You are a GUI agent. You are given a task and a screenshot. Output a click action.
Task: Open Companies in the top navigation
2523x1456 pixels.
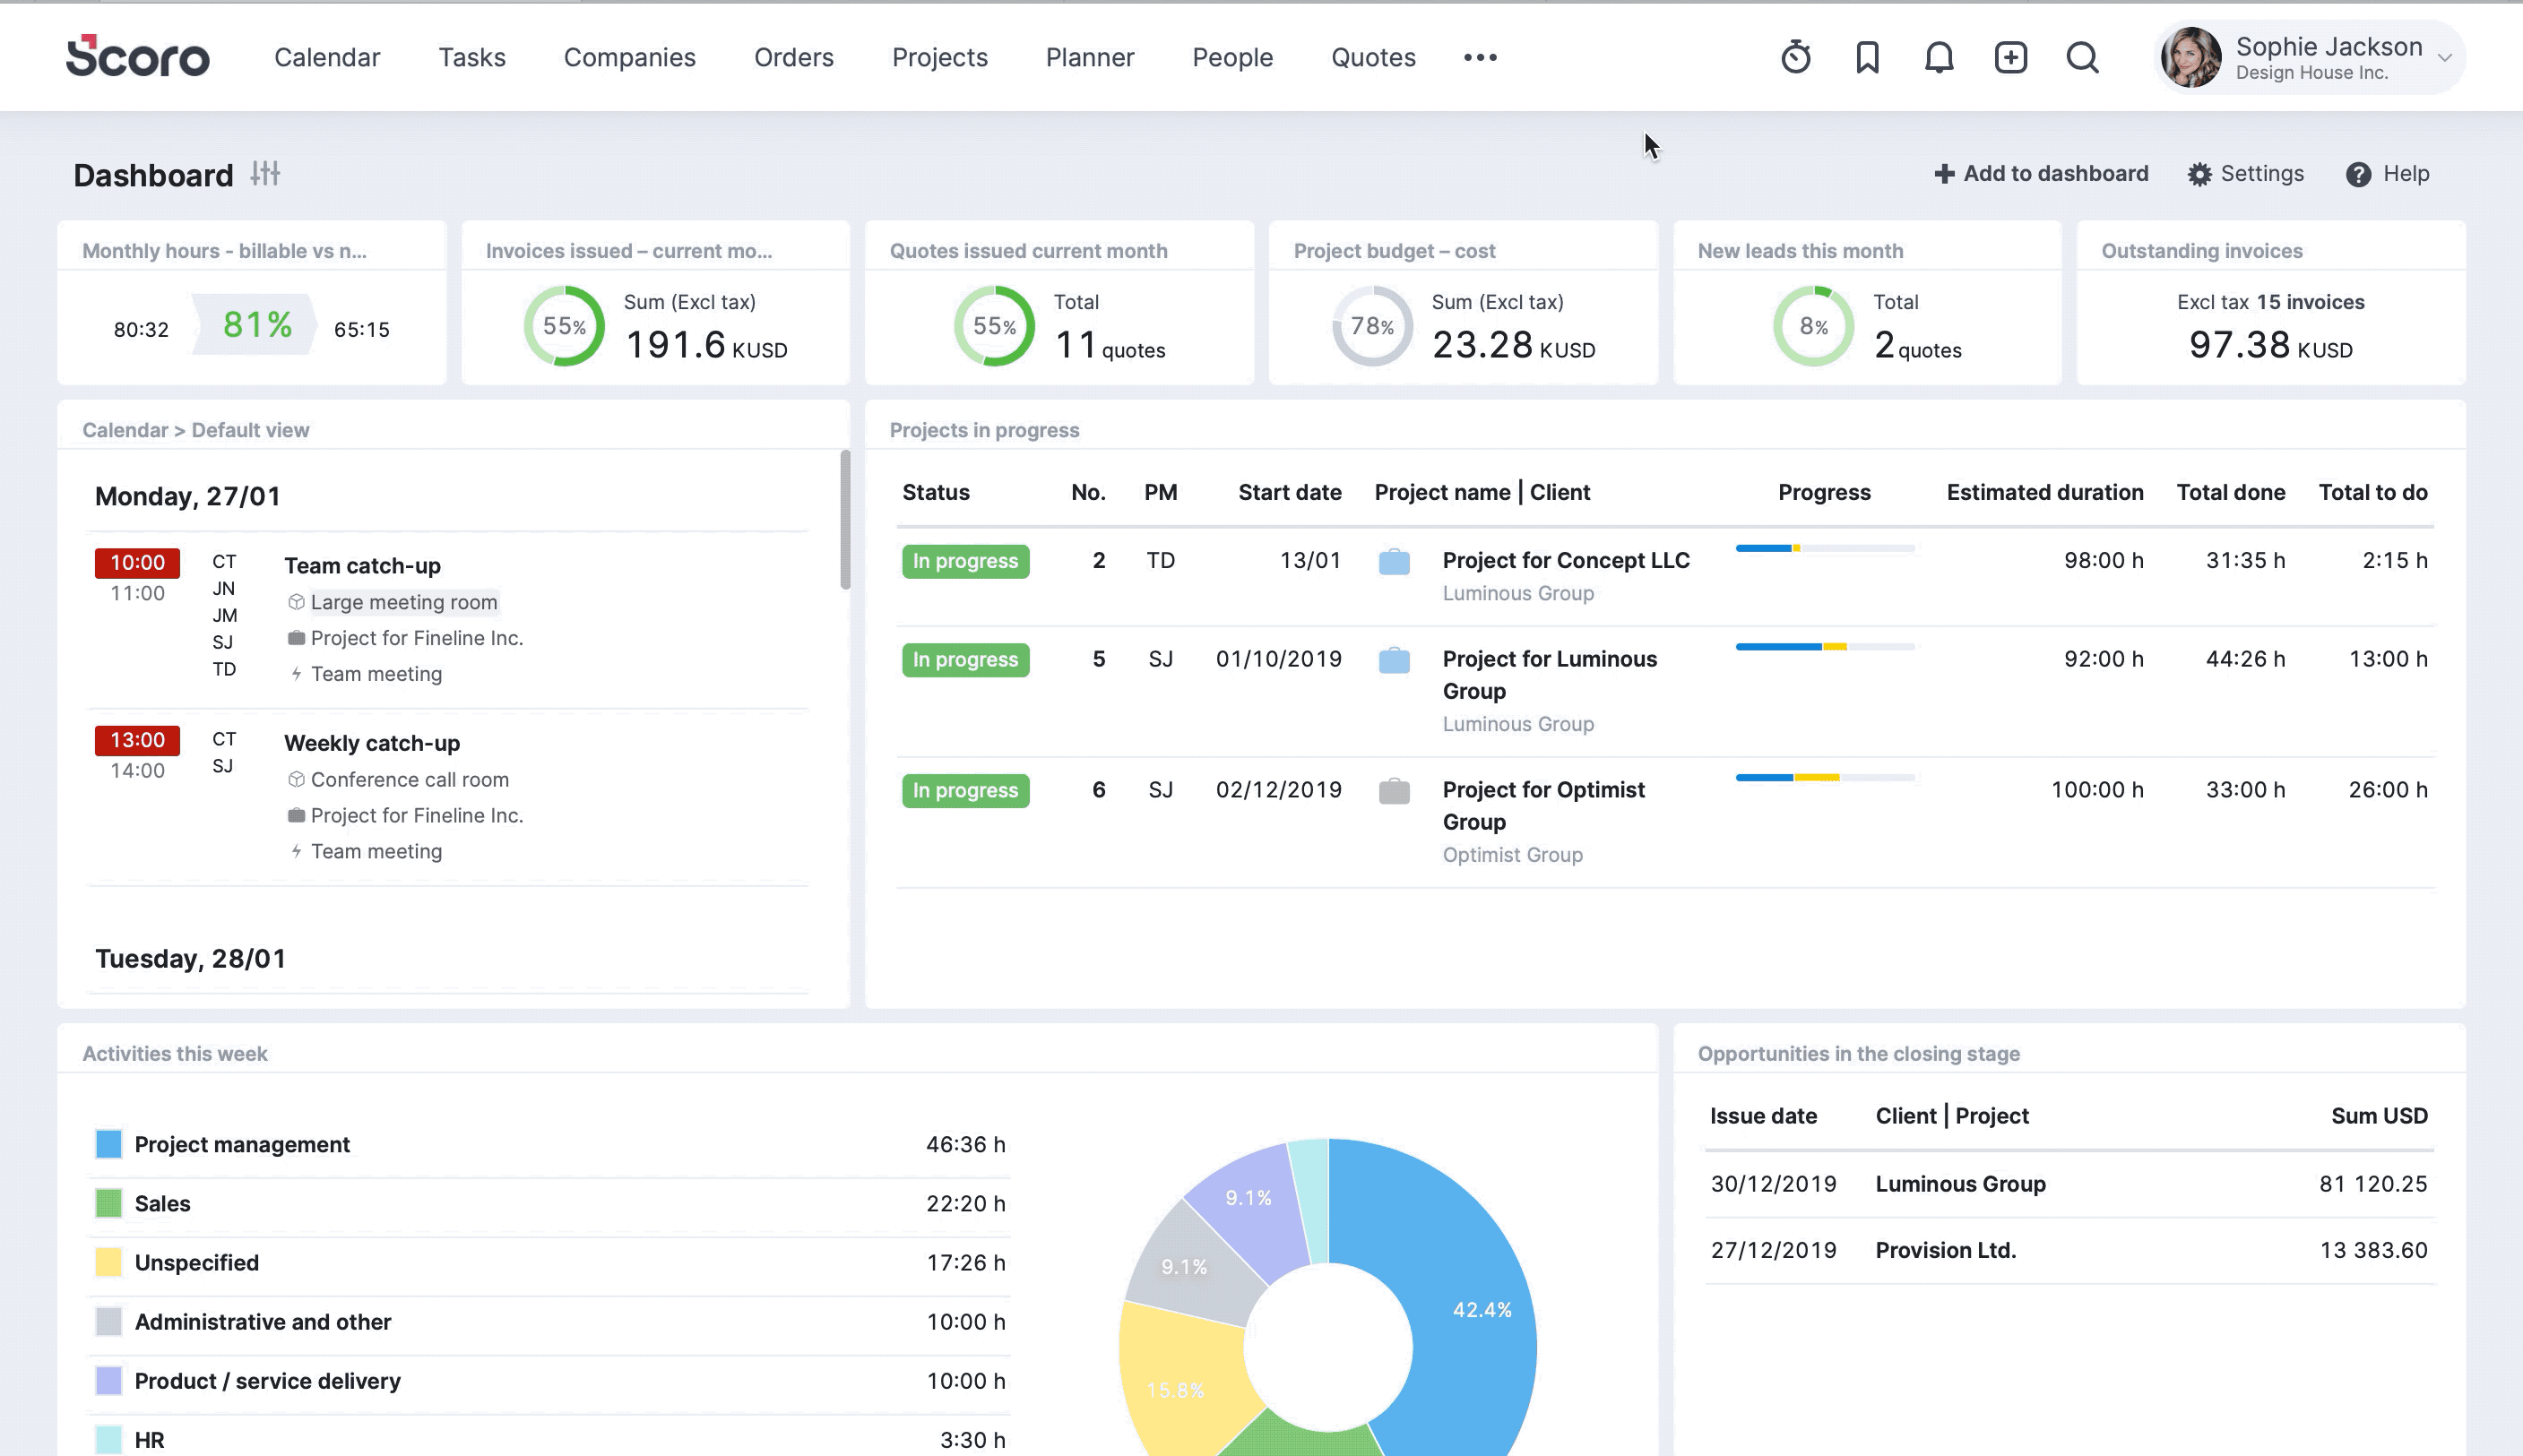[630, 57]
